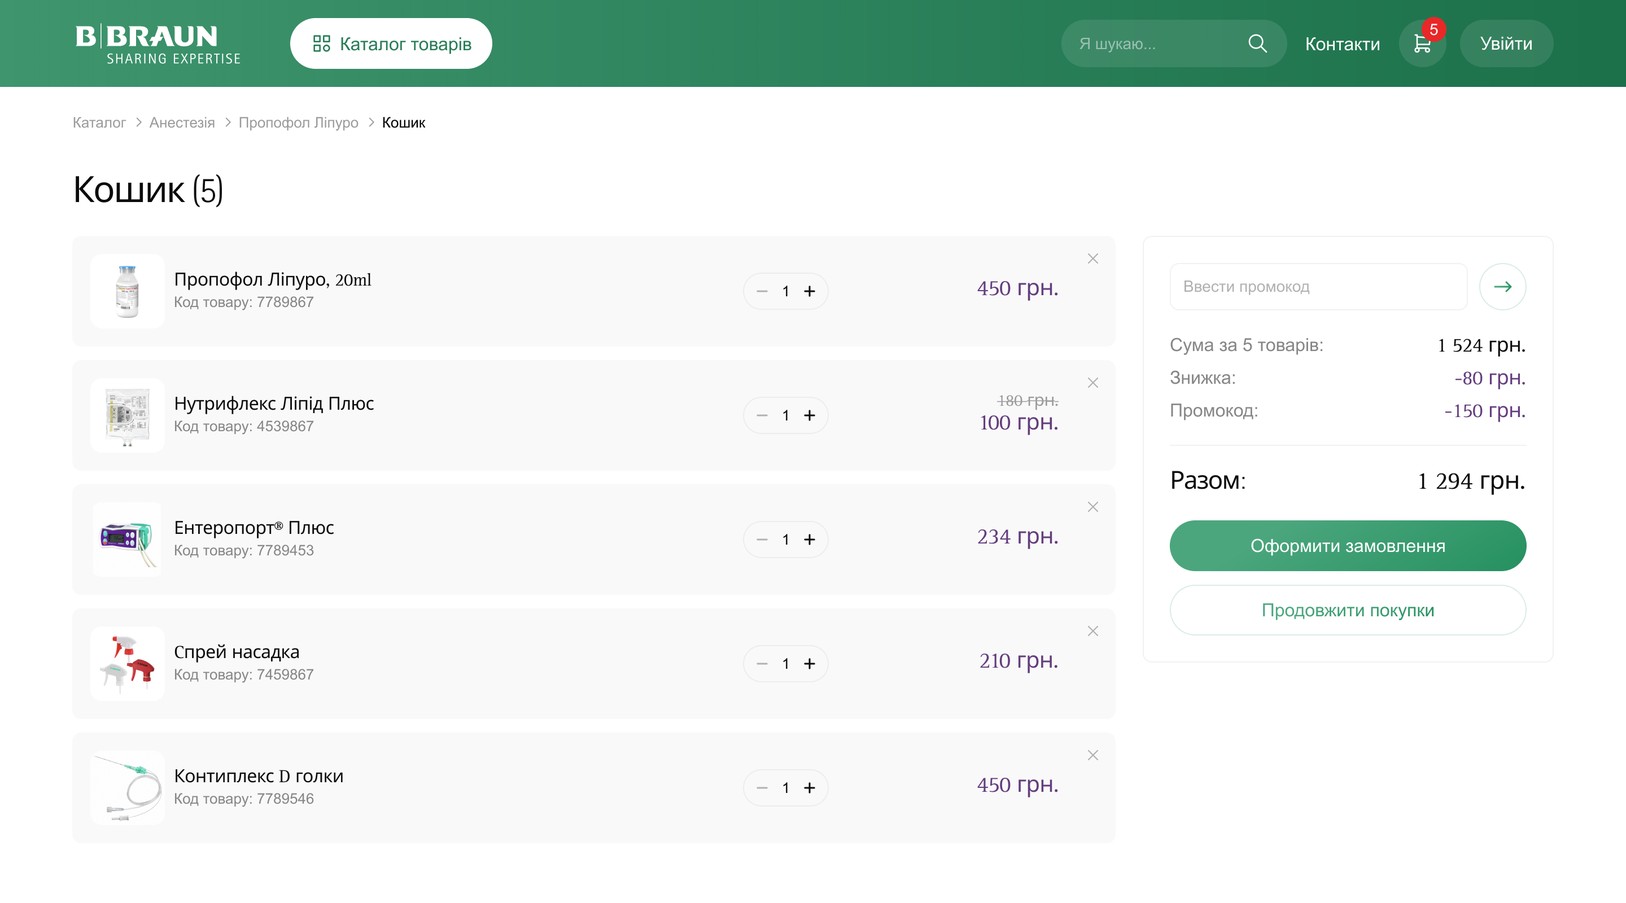Go to Анестезія breadcrumb

point(182,122)
